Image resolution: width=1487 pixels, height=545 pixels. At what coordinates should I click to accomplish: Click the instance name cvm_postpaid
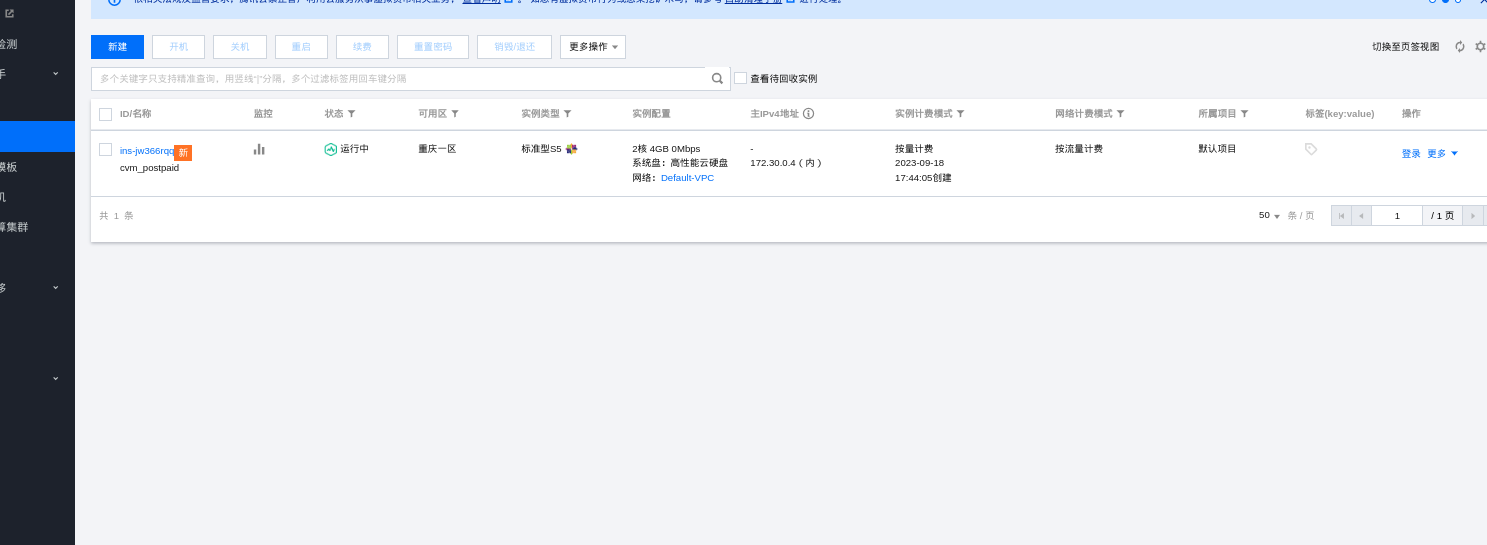[149, 168]
